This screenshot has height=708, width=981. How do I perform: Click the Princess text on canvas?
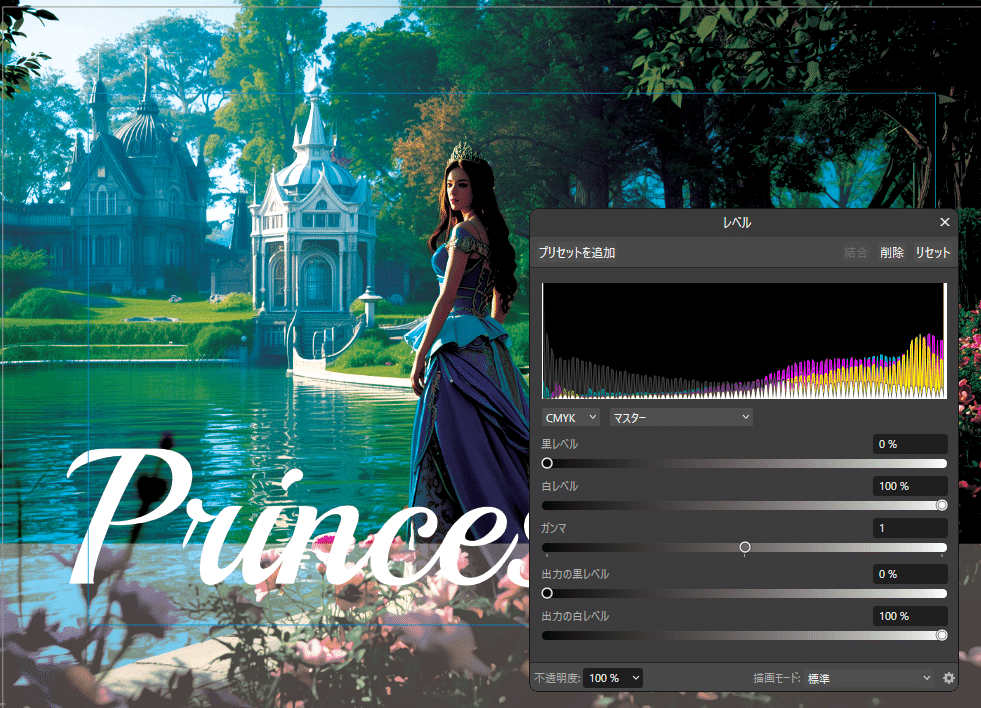tap(300, 519)
